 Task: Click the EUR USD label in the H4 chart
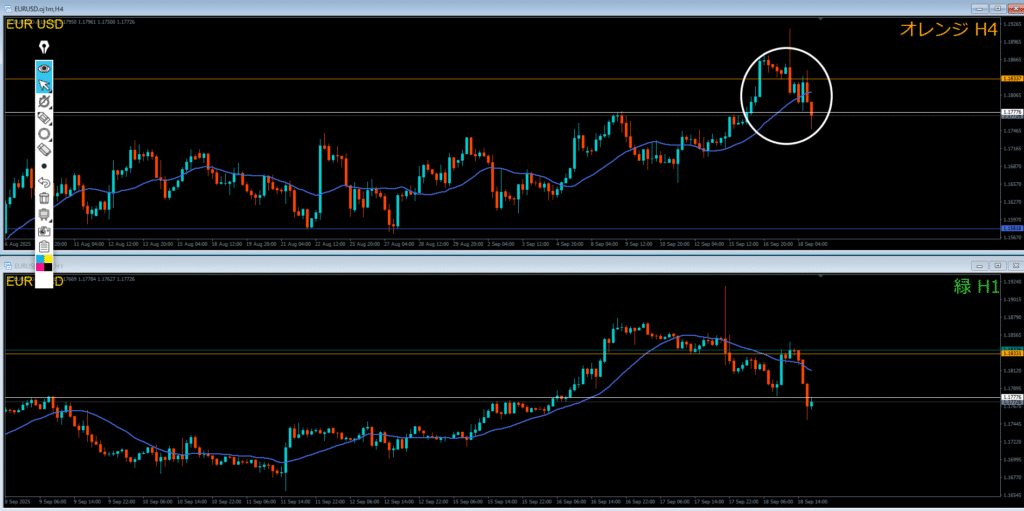(35, 25)
